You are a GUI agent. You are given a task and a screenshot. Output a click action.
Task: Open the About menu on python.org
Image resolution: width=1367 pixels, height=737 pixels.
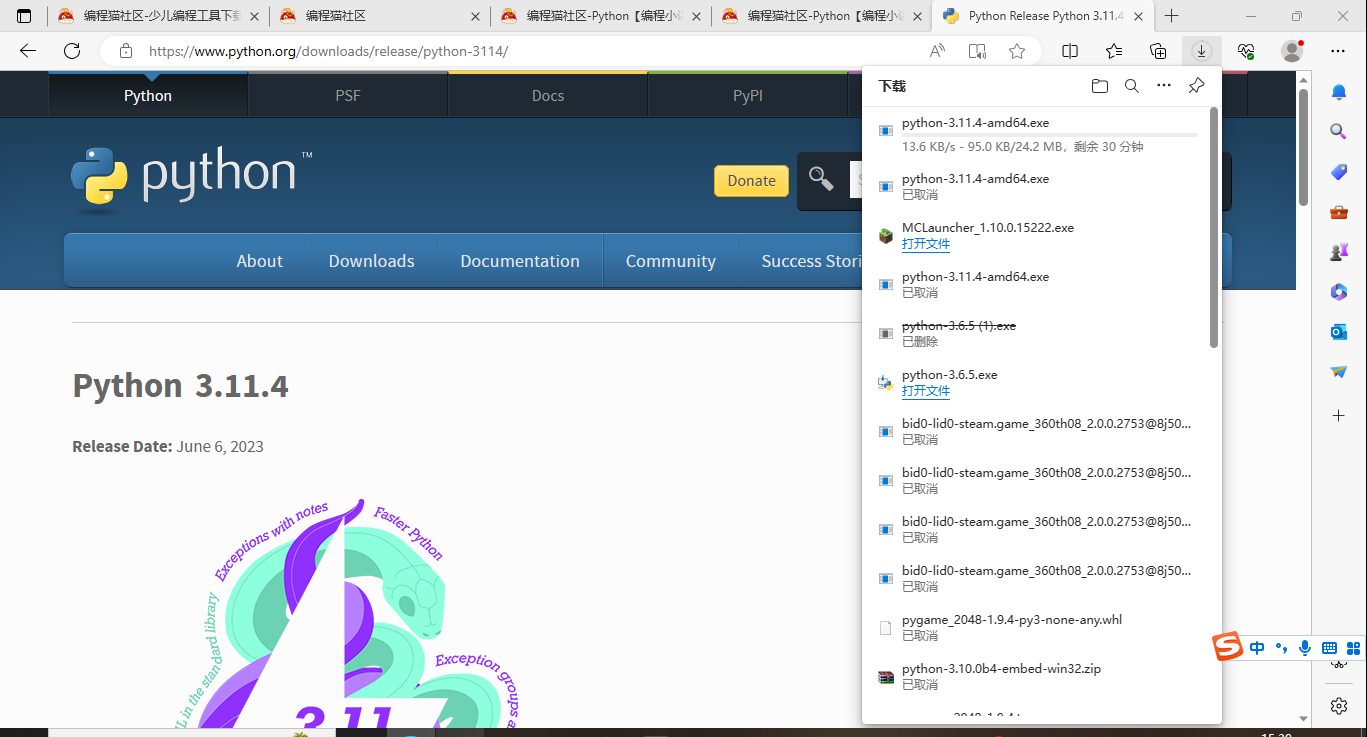click(260, 261)
